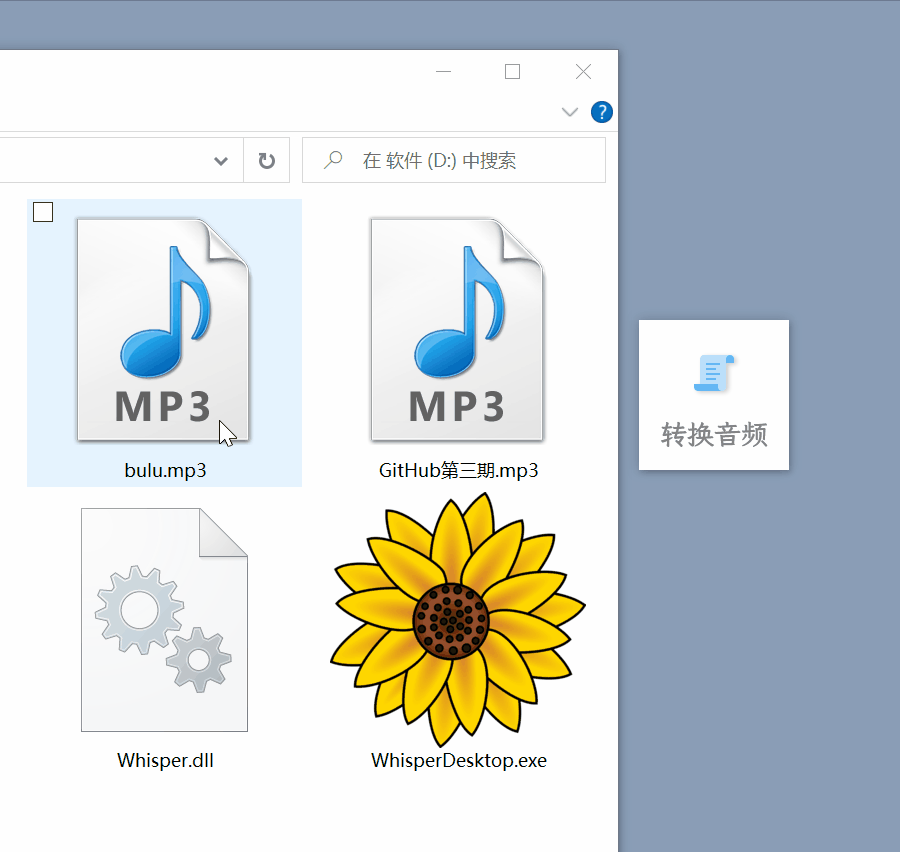Viewport: 900px width, 852px height.
Task: Click the GitHub第三期.mp3 filename label
Action: [458, 470]
